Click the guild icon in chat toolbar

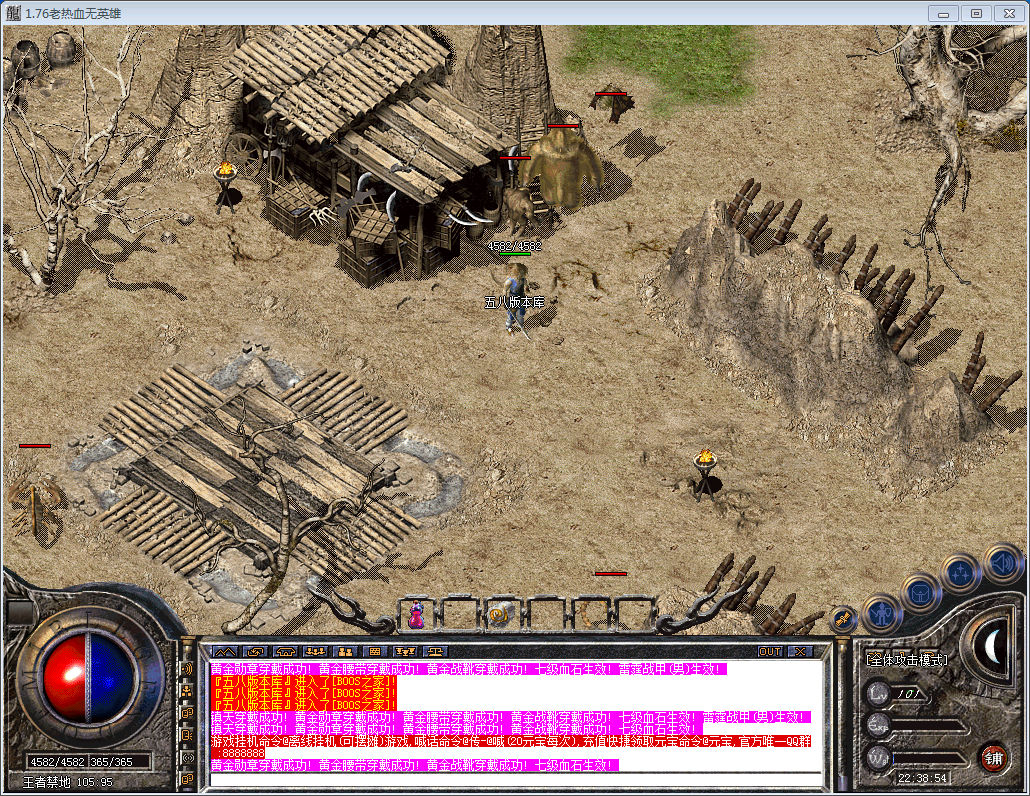(285, 652)
